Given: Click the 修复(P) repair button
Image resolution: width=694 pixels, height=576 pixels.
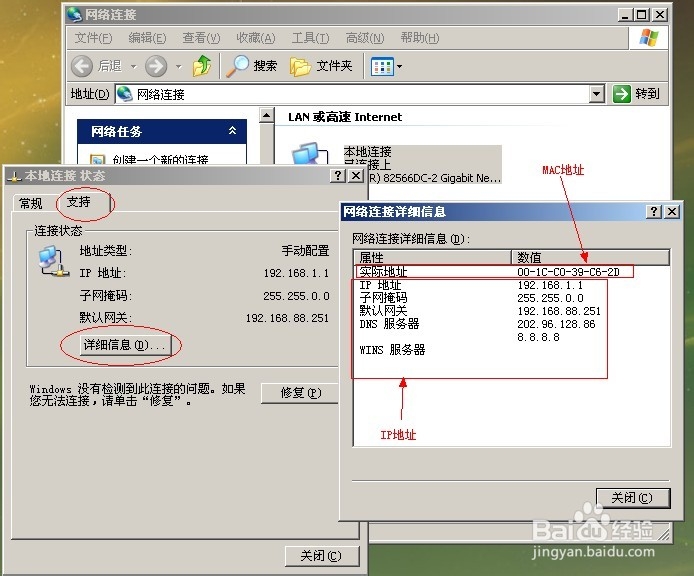Looking at the screenshot, I should pos(300,393).
